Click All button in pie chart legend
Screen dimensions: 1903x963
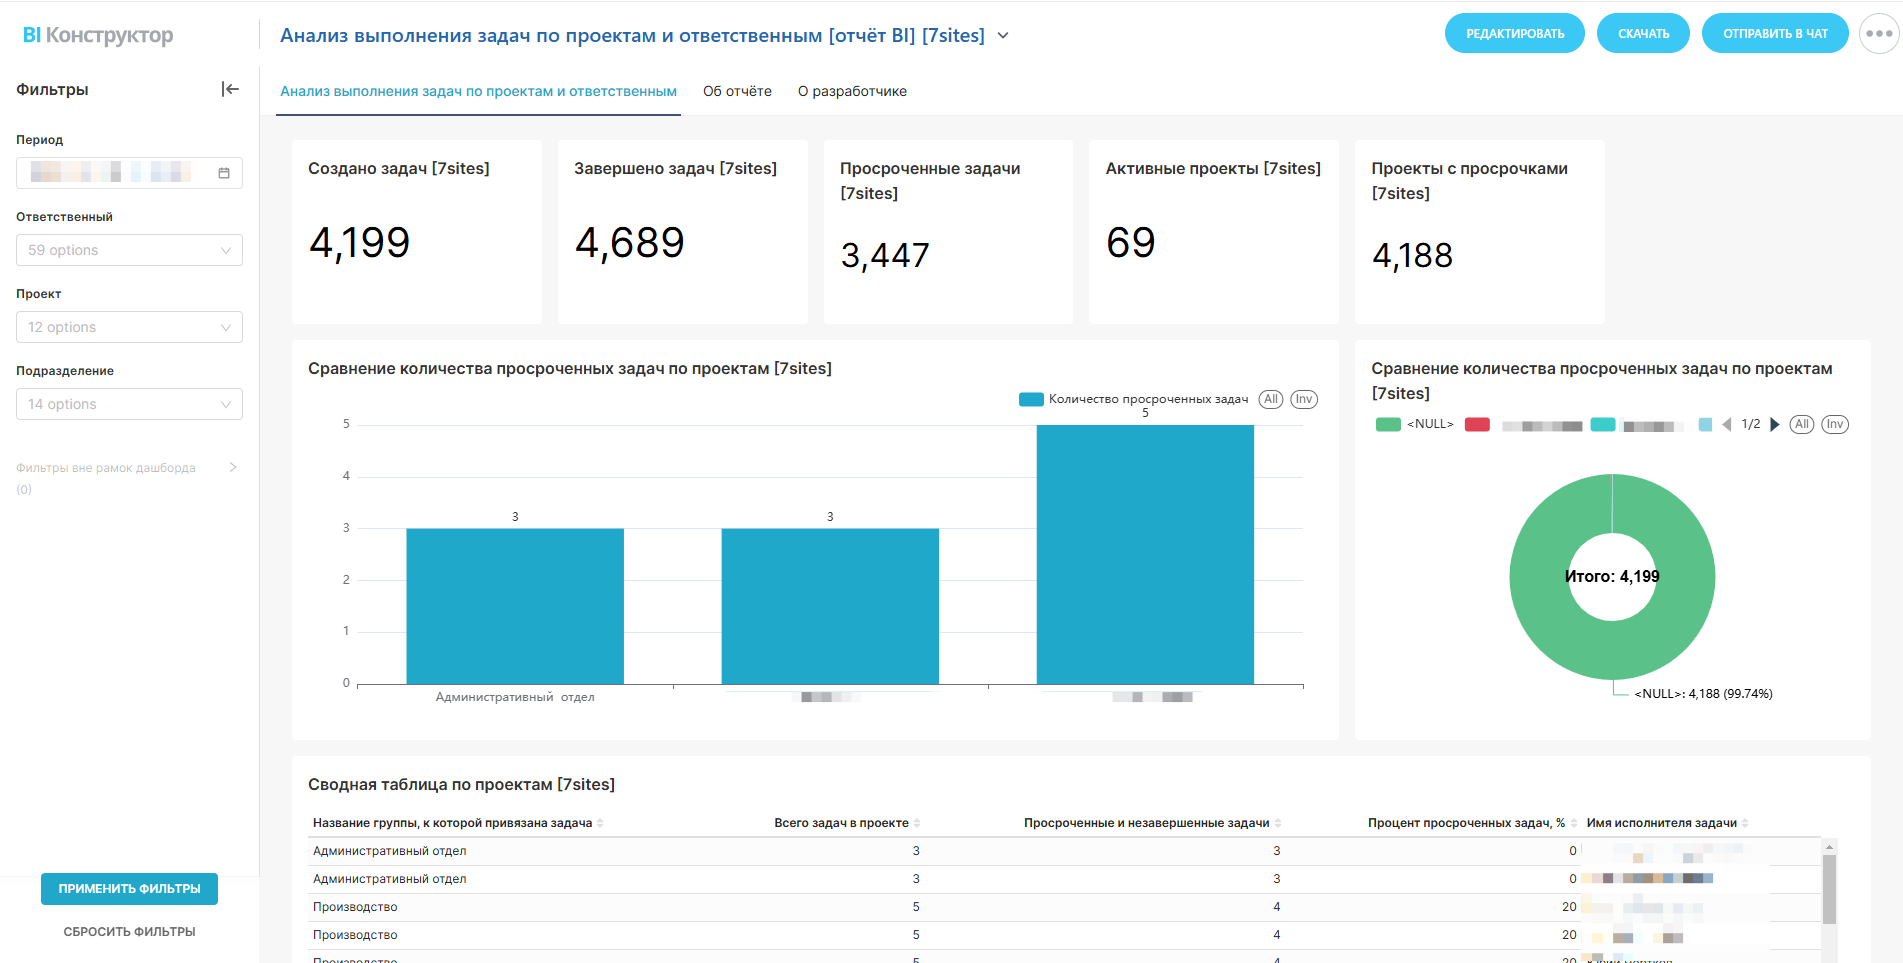(x=1801, y=424)
